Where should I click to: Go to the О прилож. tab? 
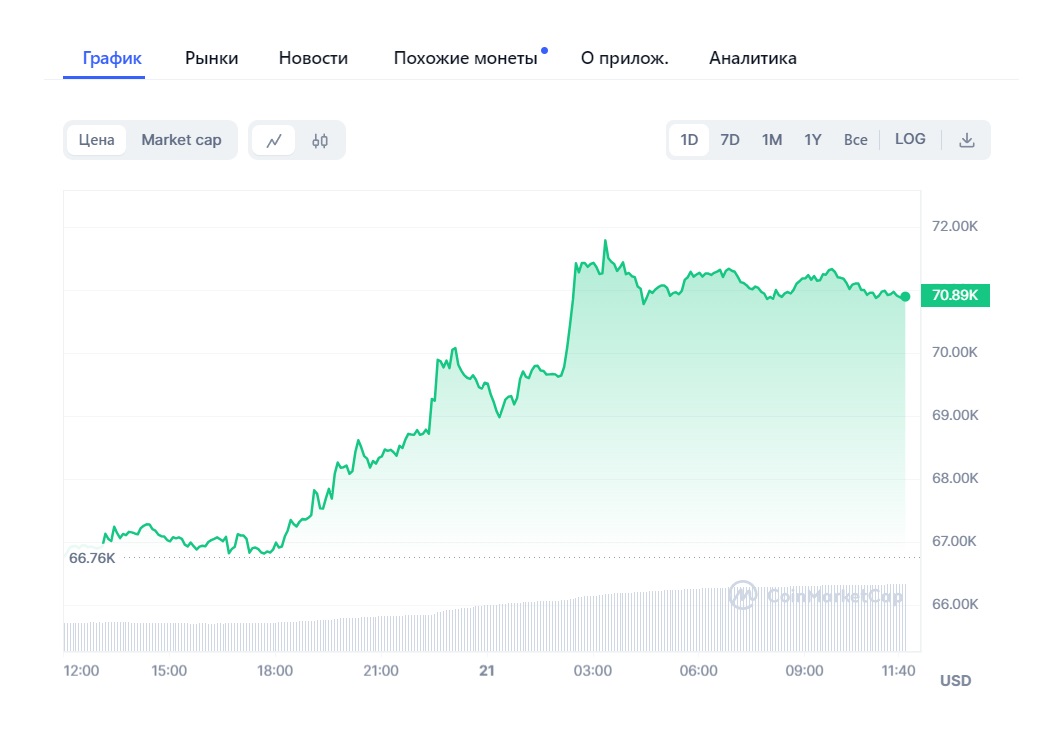pyautogui.click(x=624, y=58)
